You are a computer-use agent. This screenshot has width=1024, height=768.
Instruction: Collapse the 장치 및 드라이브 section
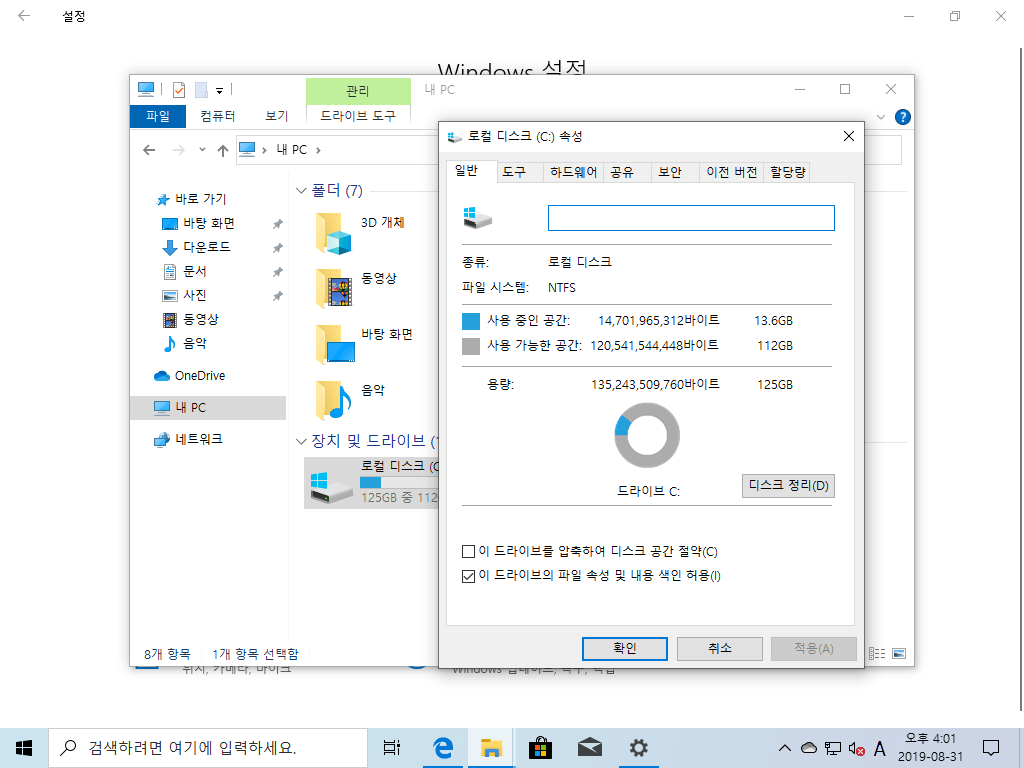(x=301, y=441)
